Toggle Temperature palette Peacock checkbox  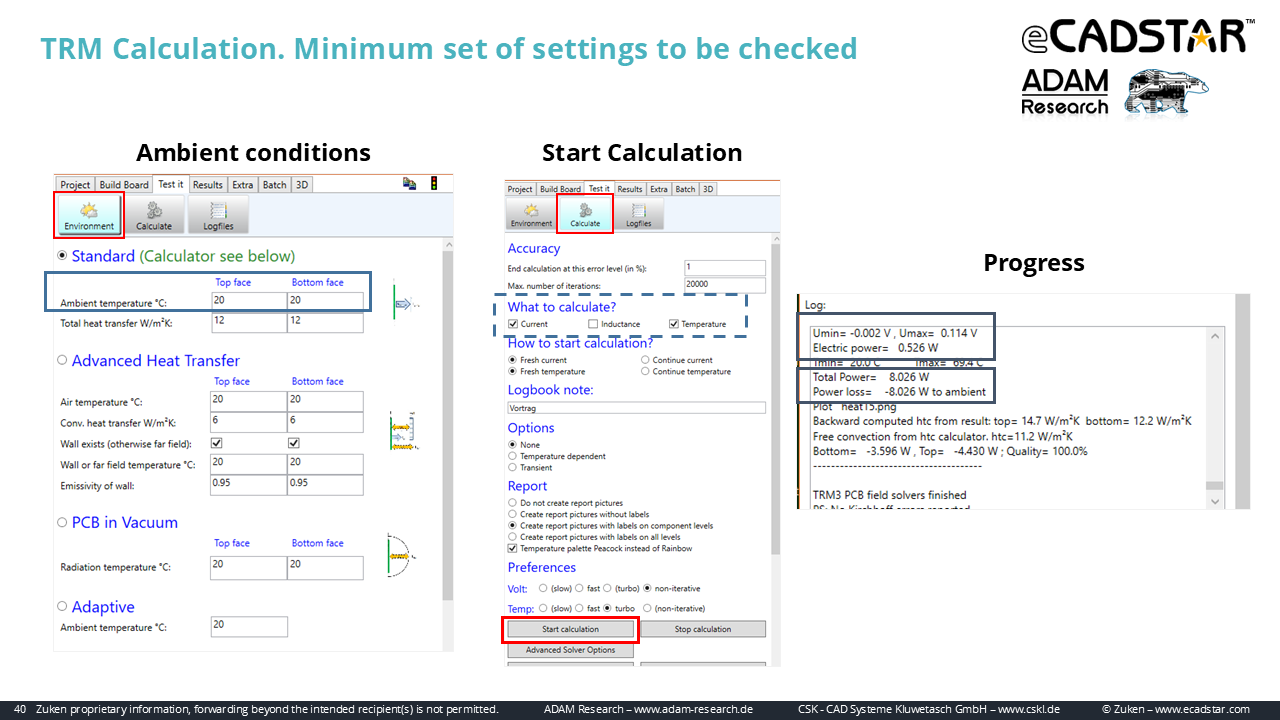click(x=513, y=548)
